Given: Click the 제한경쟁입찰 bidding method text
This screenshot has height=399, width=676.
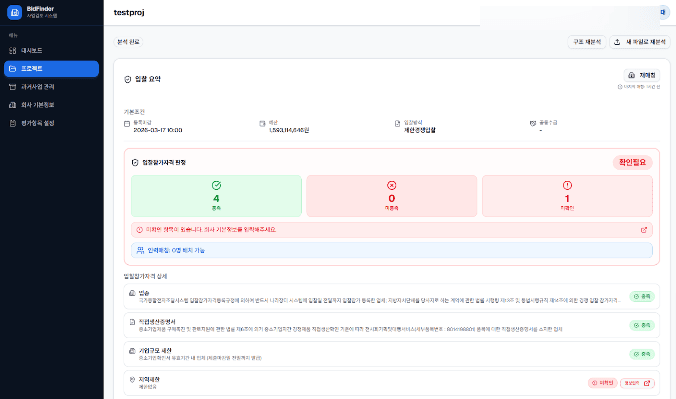Looking at the screenshot, I should tap(419, 130).
